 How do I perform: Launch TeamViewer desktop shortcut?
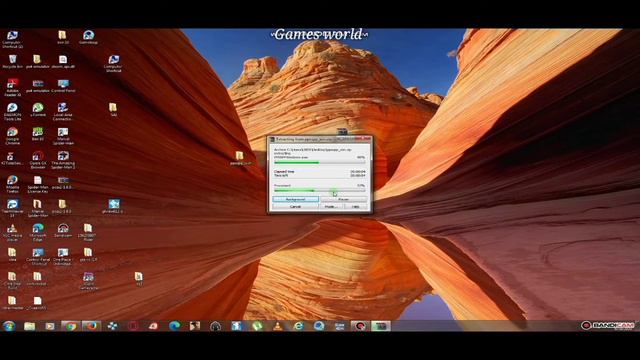[12, 208]
